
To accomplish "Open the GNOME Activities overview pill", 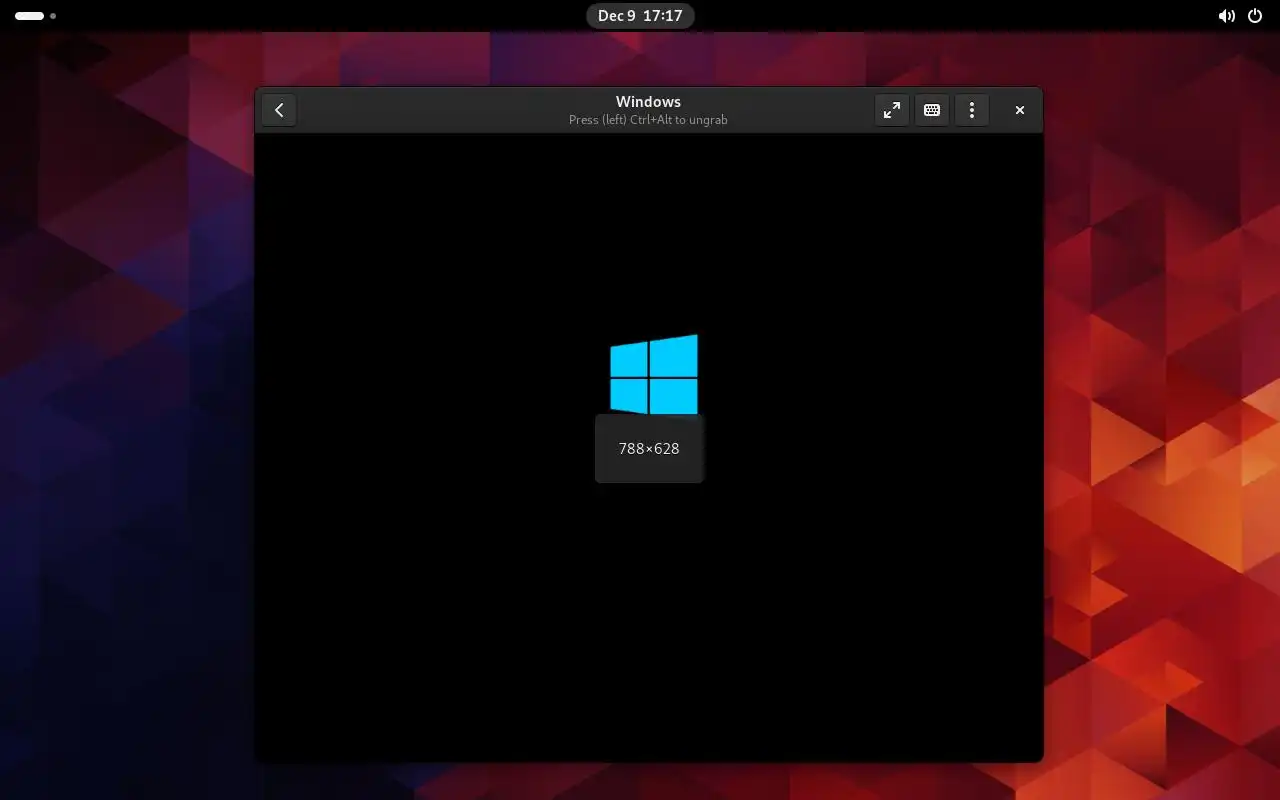I will coord(36,16).
